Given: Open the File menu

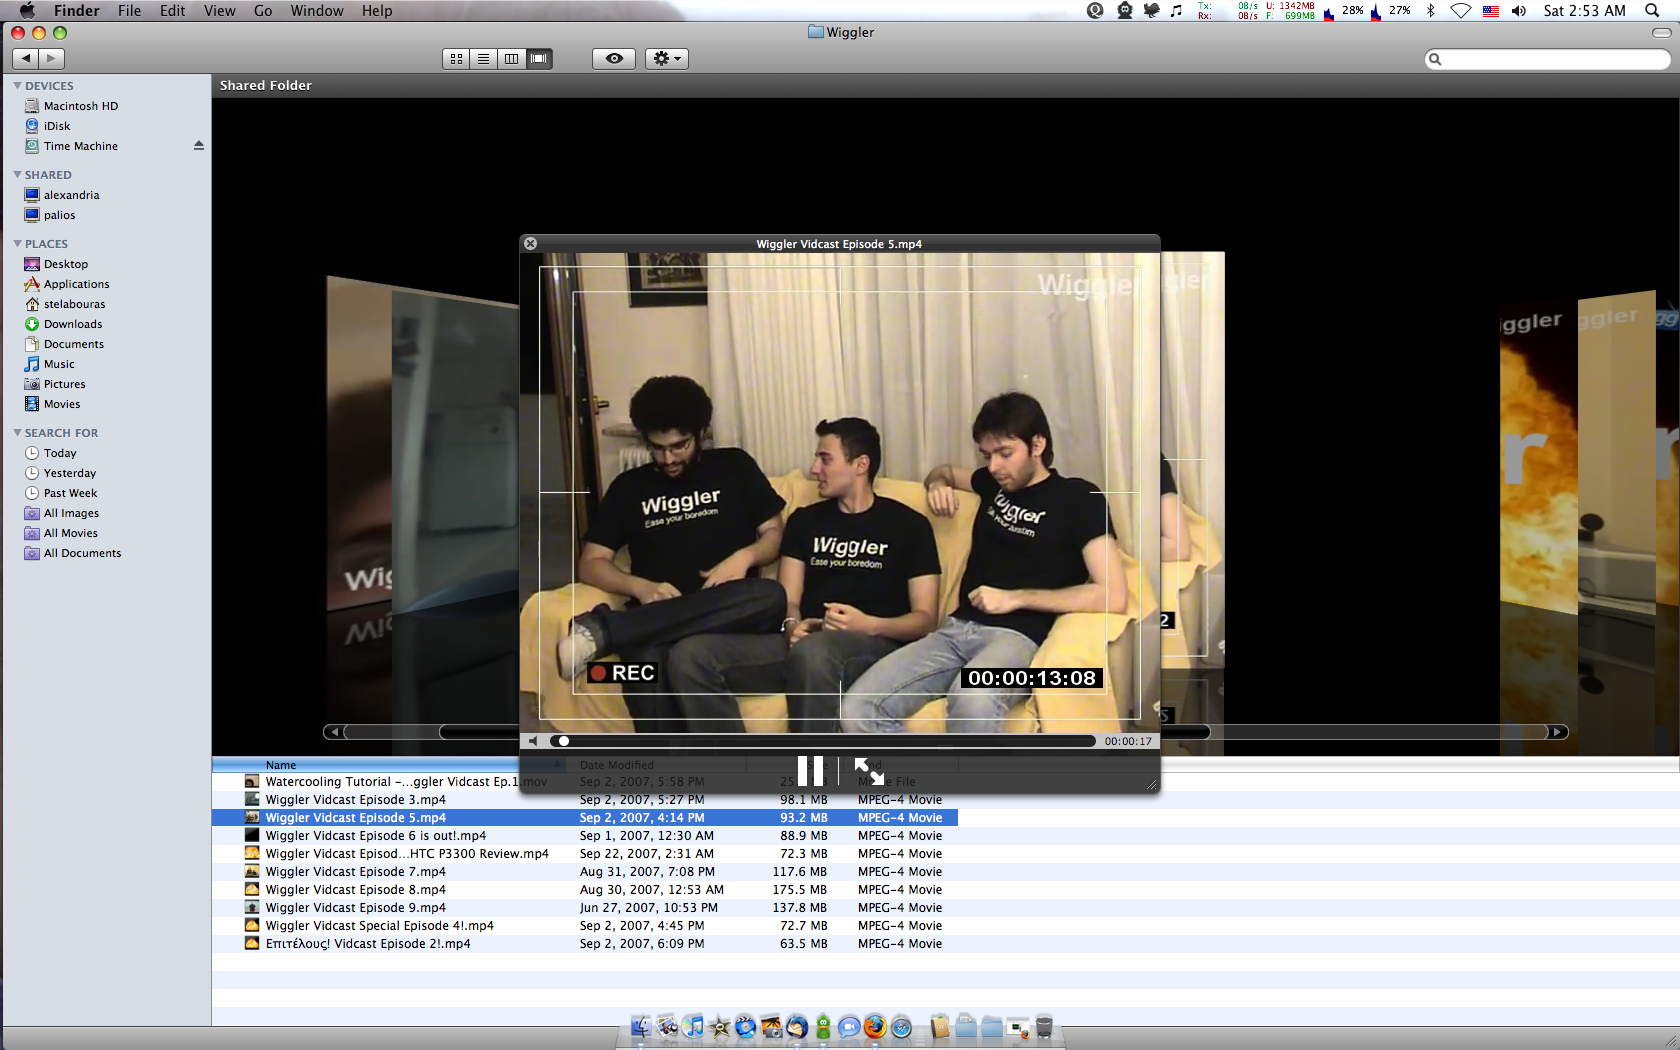Looking at the screenshot, I should pos(129,11).
